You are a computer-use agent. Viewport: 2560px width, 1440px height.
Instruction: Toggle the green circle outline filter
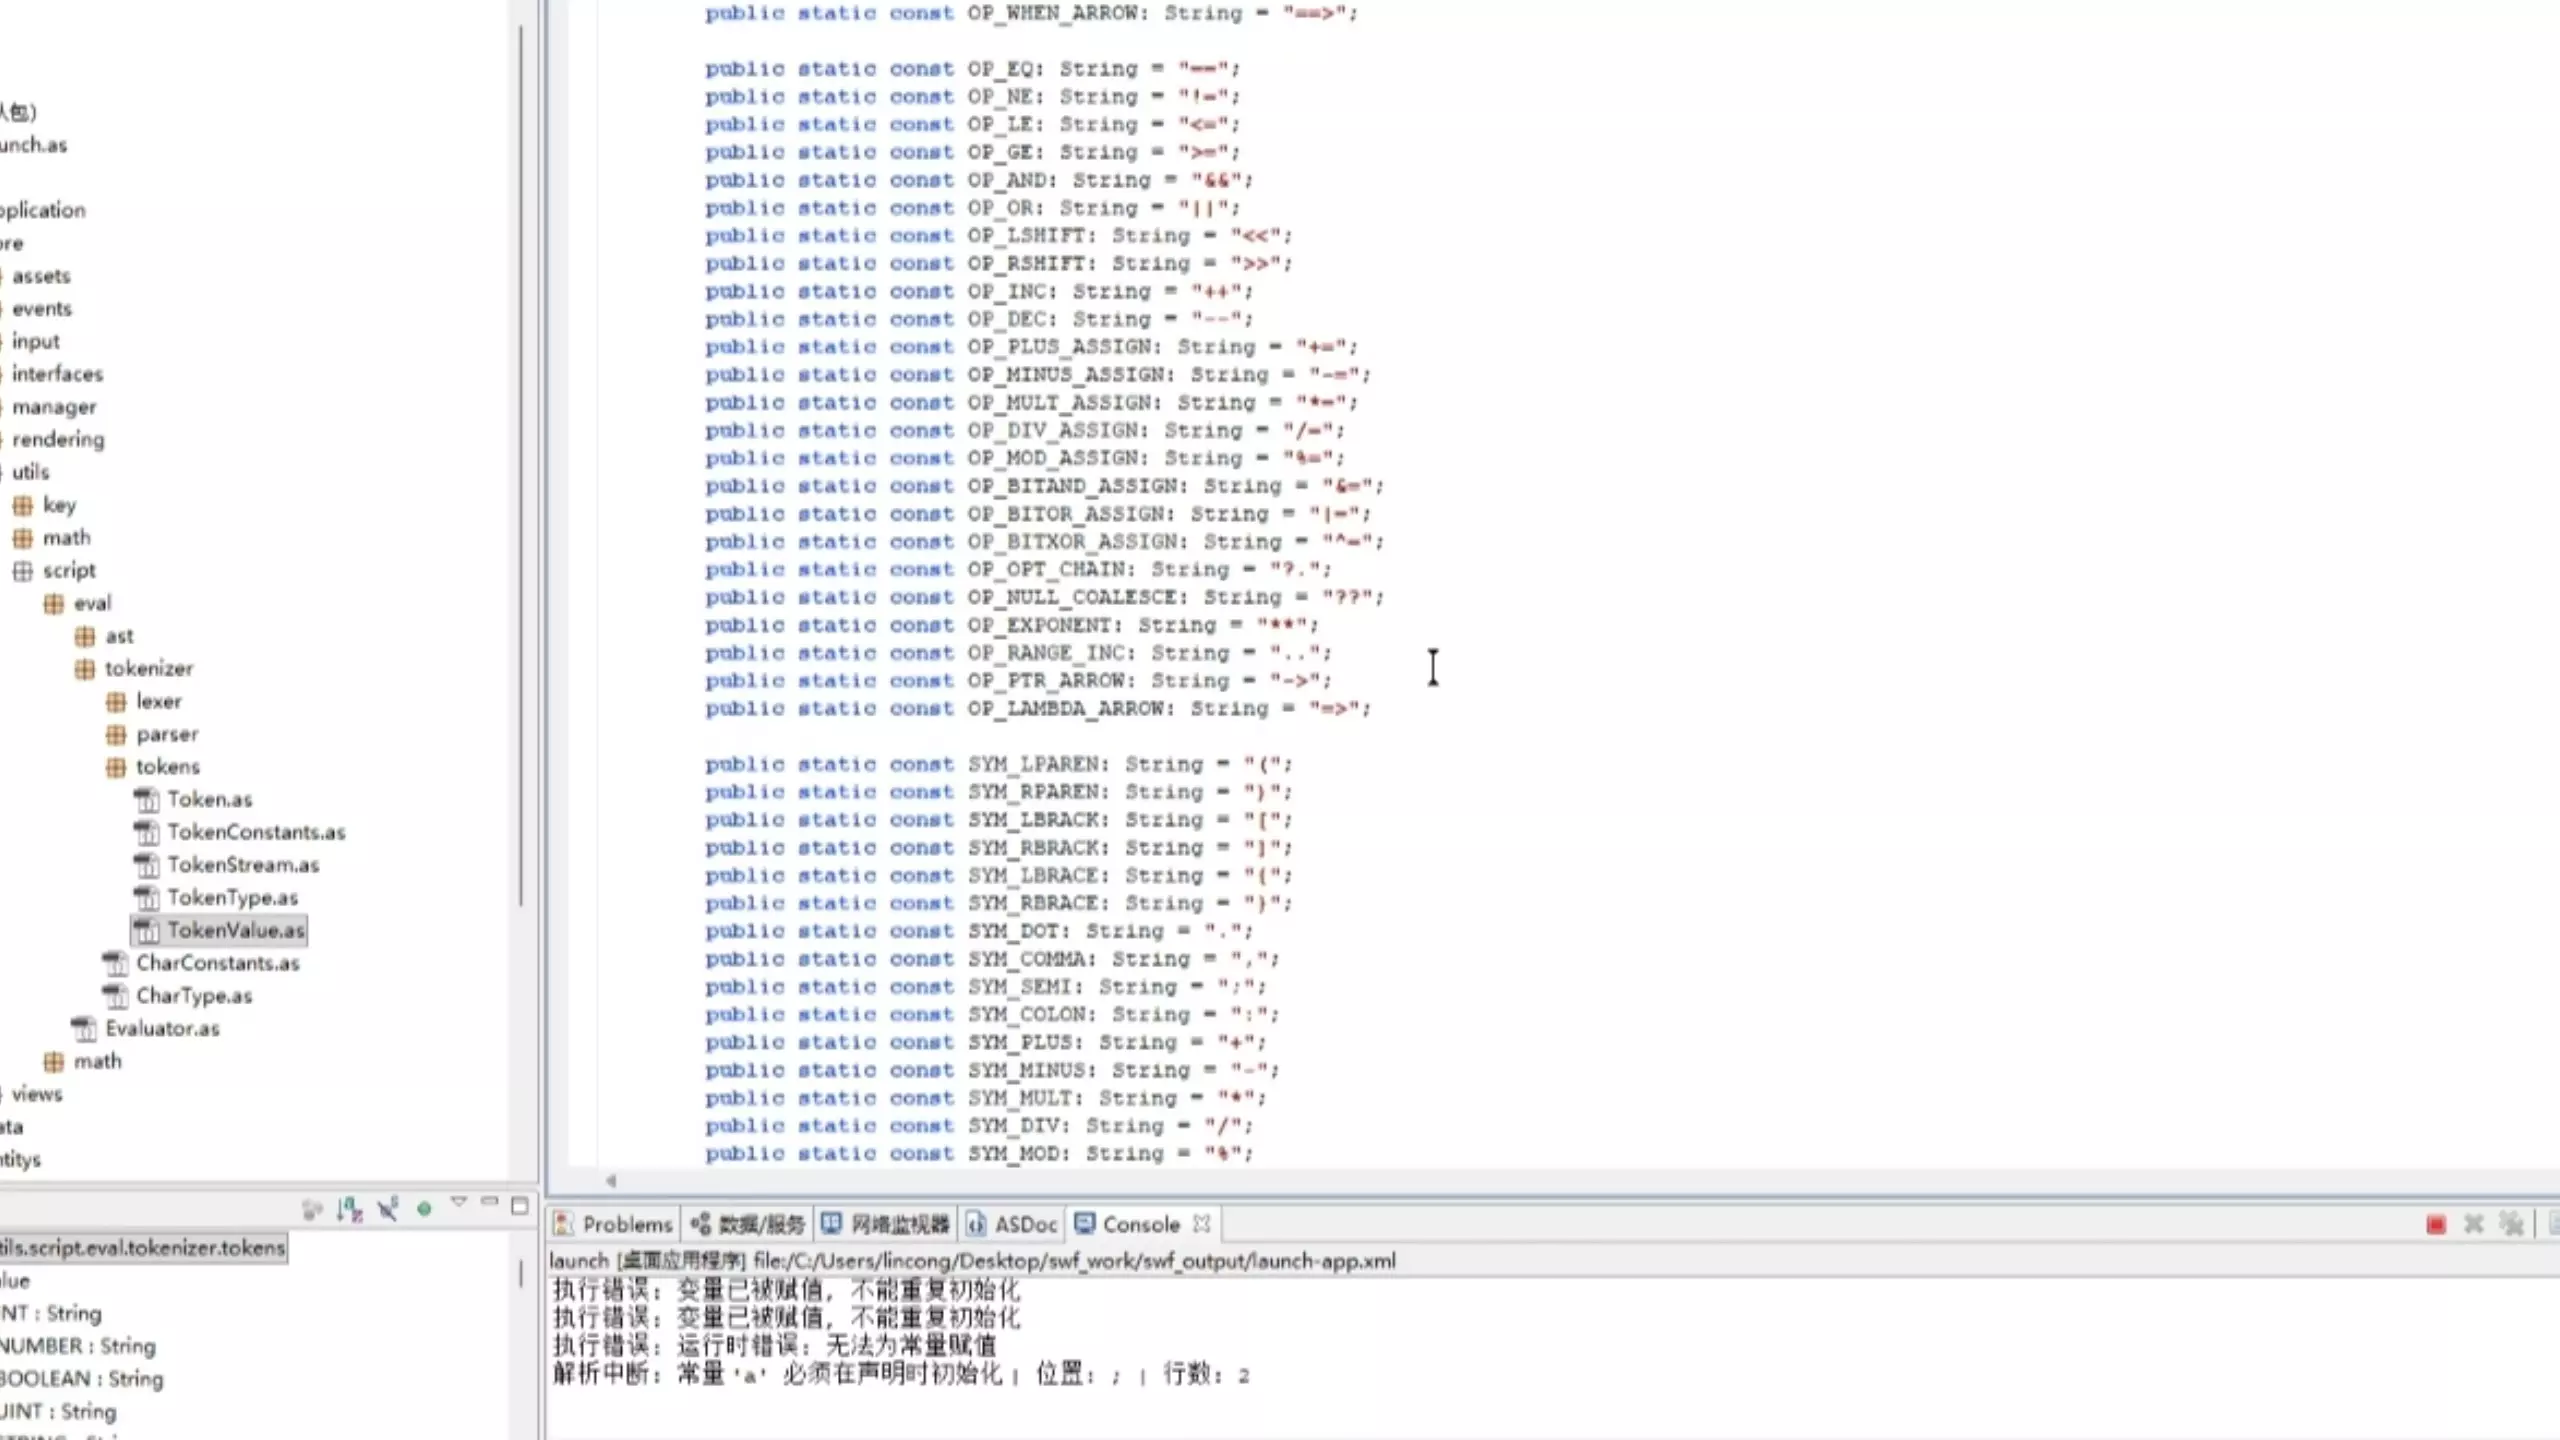(424, 1209)
